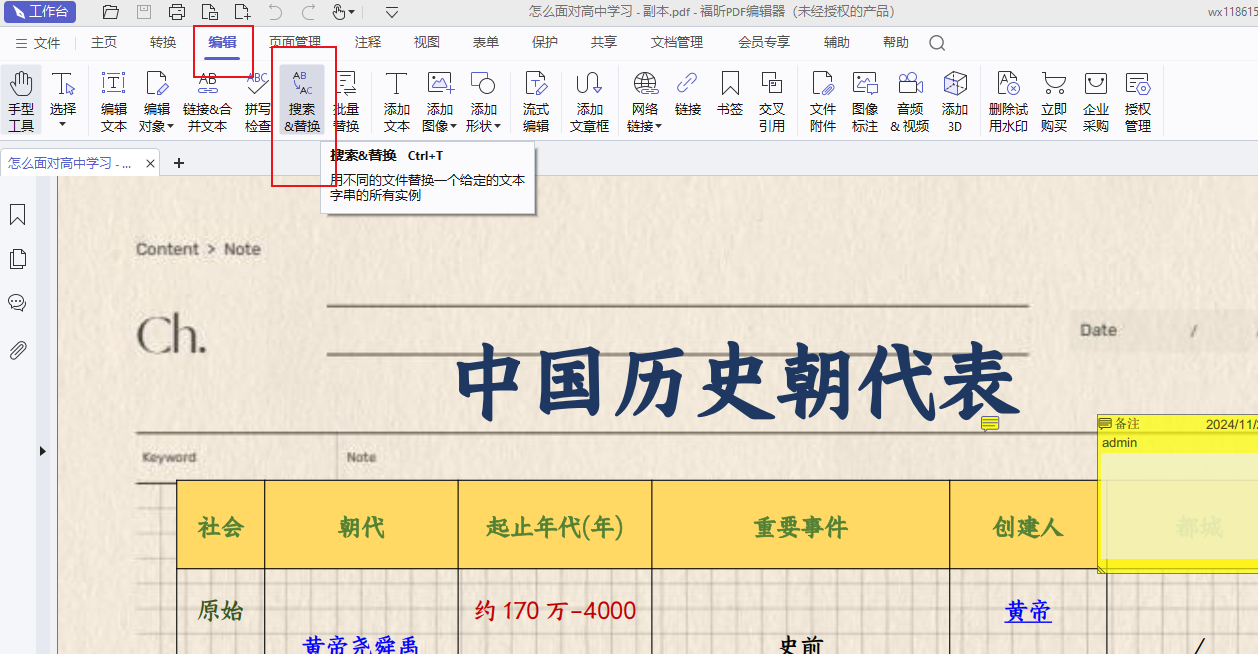The height and width of the screenshot is (654, 1258).
Task: Open the Audio & Video (音频&视频) tool
Action: point(910,101)
